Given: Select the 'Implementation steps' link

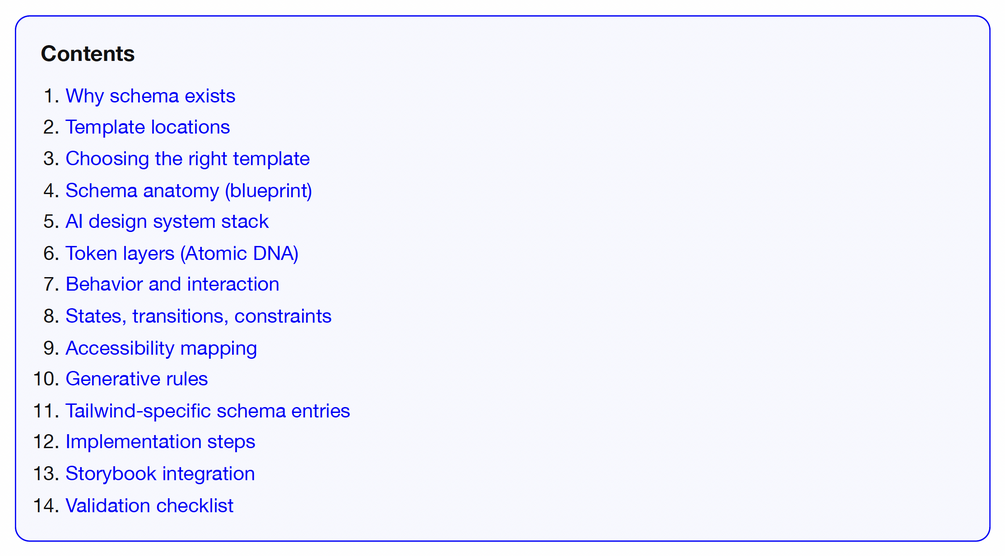Looking at the screenshot, I should coord(160,442).
